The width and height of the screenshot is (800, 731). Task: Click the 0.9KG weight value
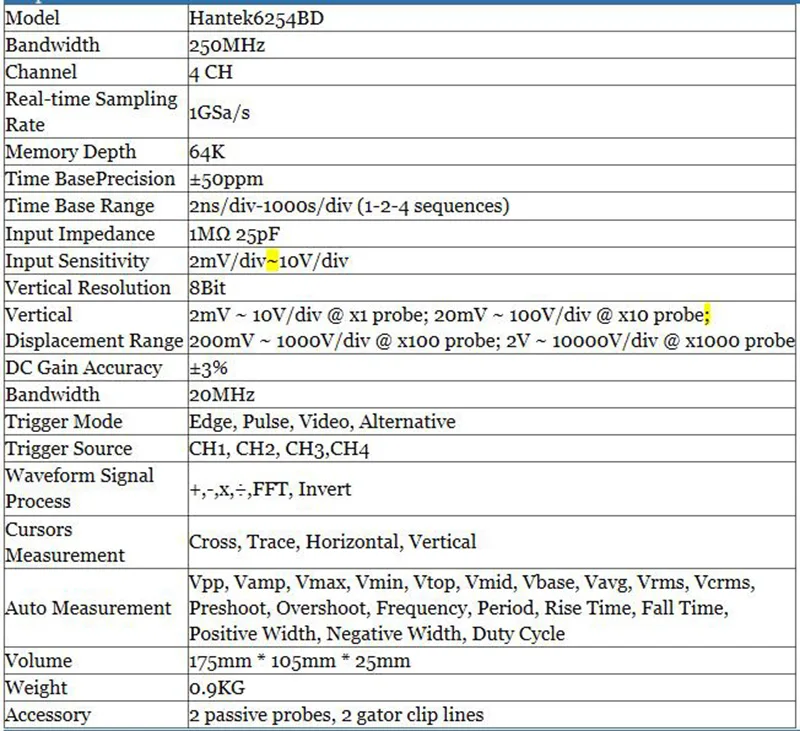click(x=217, y=688)
